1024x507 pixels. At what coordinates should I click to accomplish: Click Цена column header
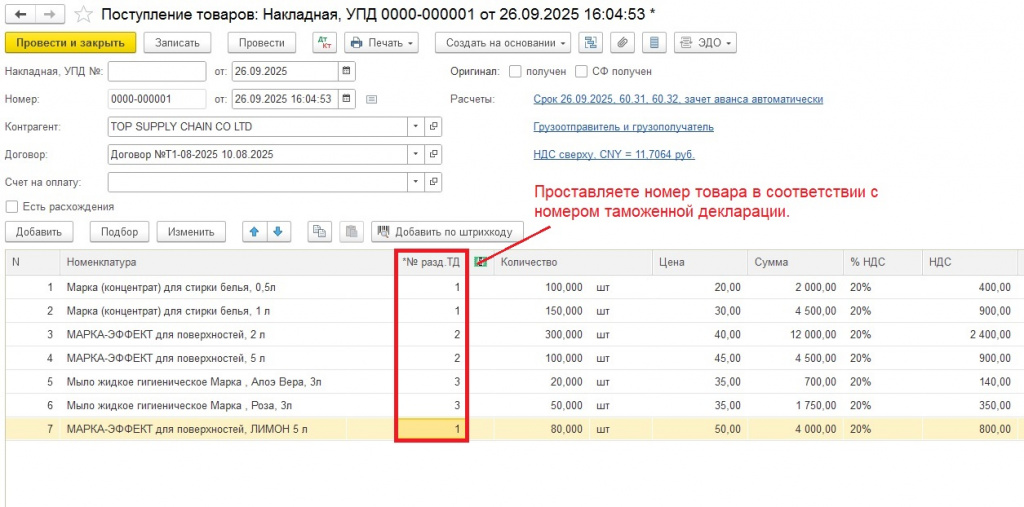coord(700,263)
